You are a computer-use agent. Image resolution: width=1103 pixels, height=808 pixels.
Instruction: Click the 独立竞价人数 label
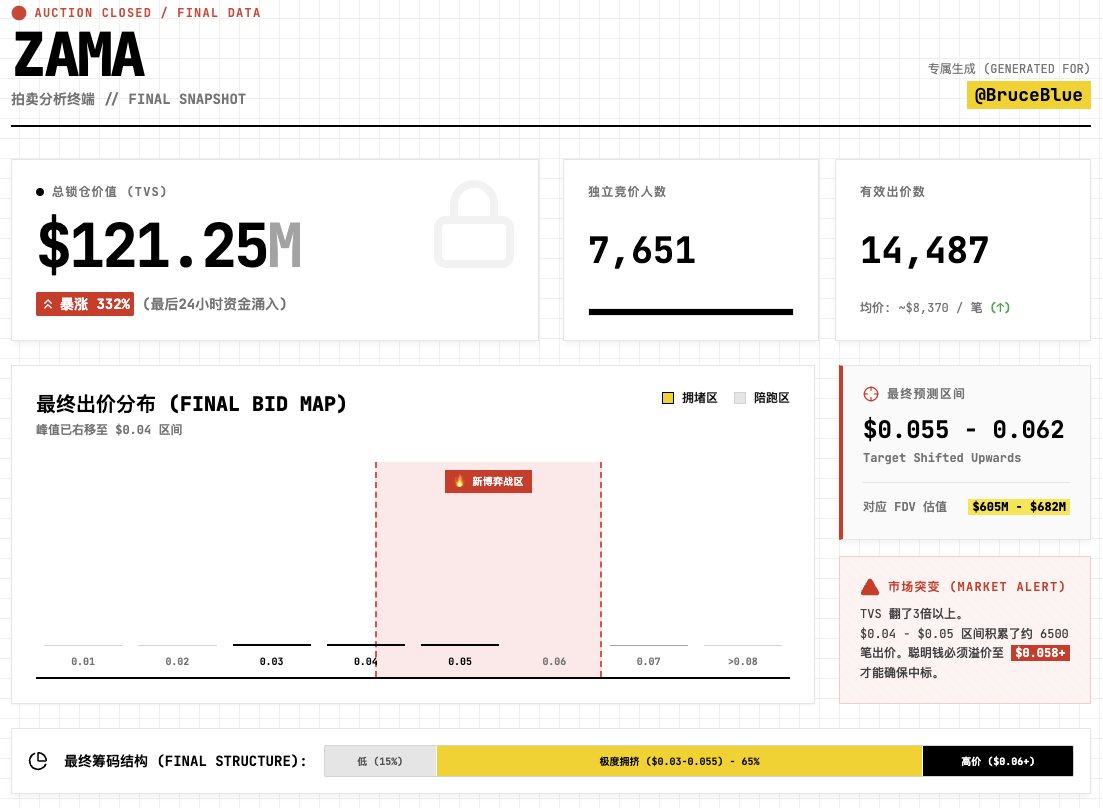click(x=627, y=192)
